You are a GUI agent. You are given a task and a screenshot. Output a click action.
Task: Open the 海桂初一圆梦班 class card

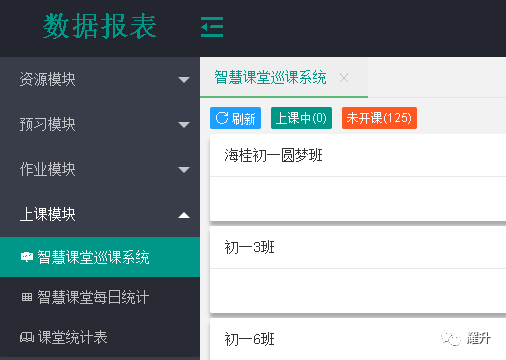(x=358, y=177)
